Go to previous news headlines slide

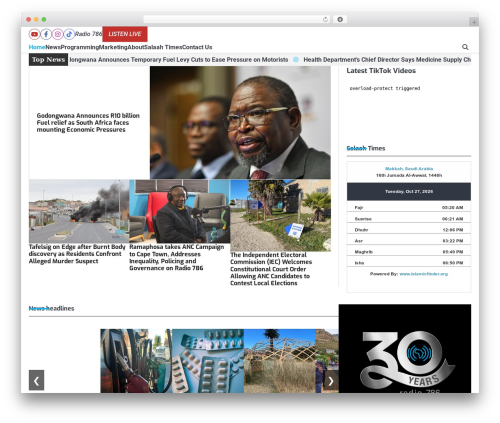click(36, 380)
